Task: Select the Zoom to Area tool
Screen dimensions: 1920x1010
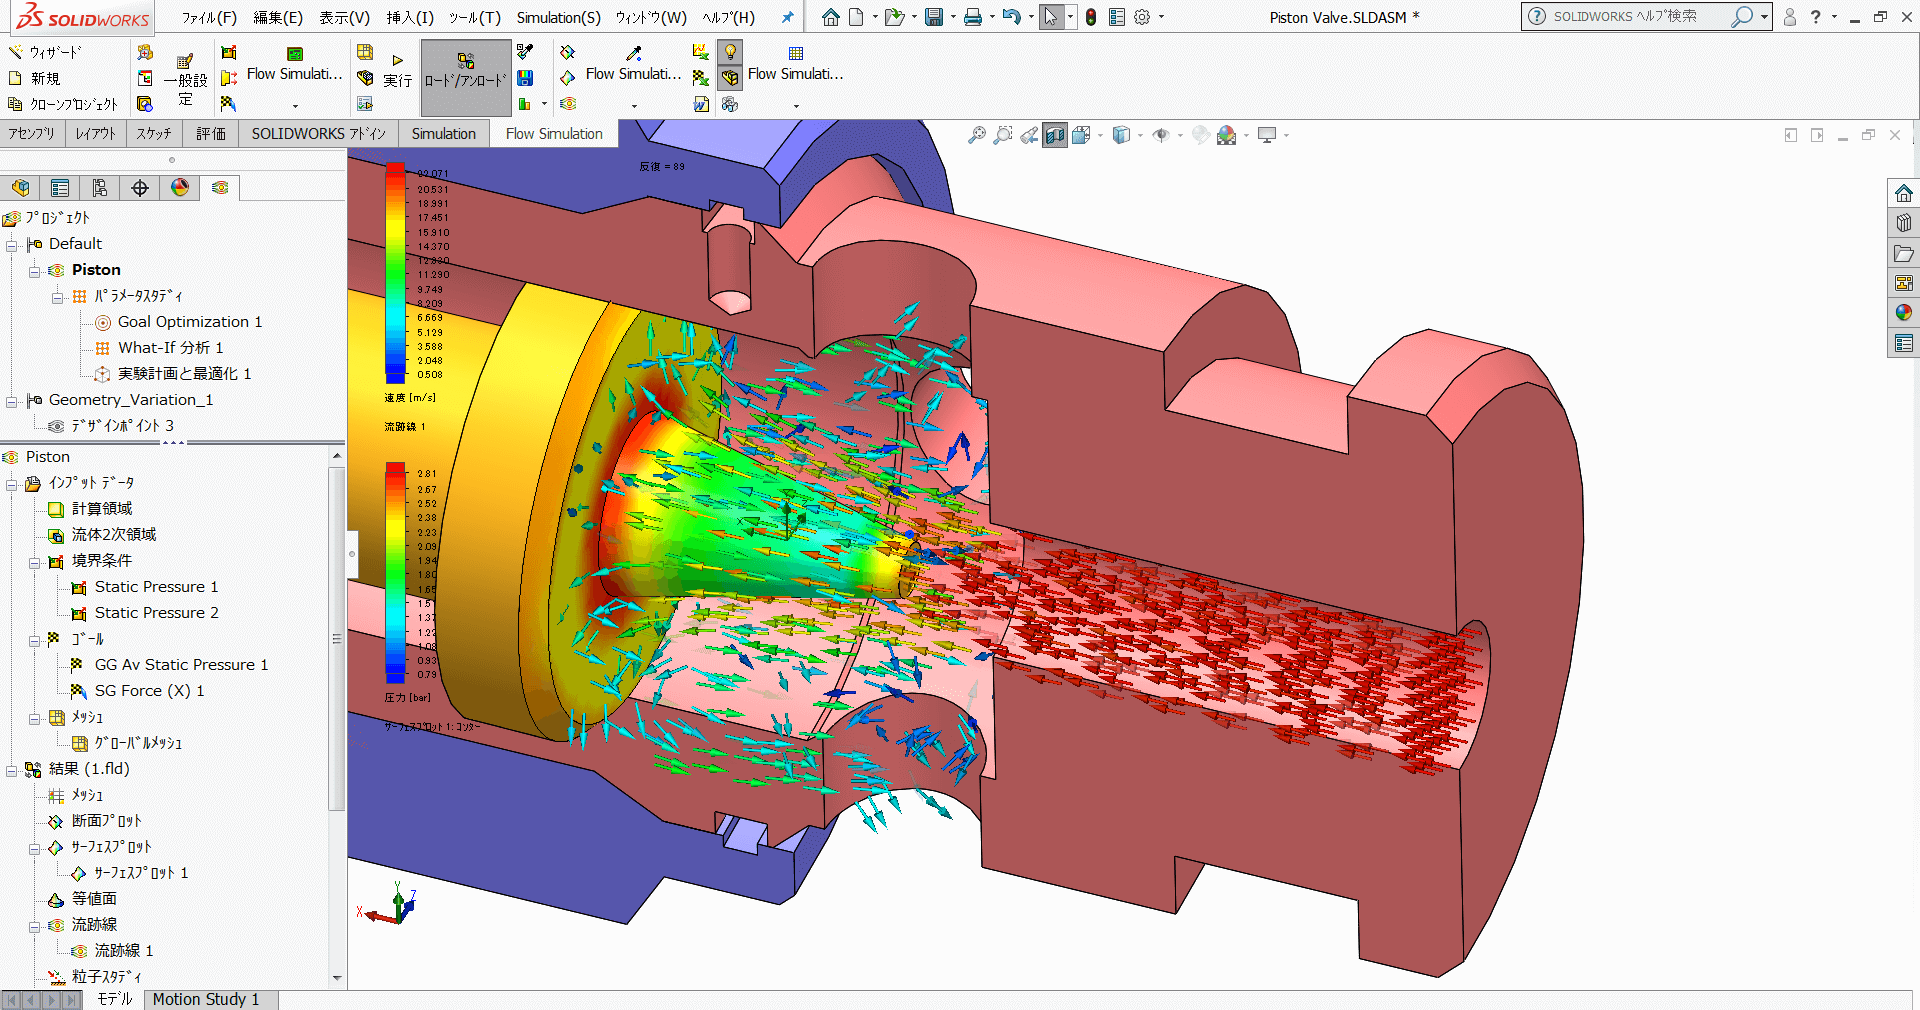Action: (1004, 135)
